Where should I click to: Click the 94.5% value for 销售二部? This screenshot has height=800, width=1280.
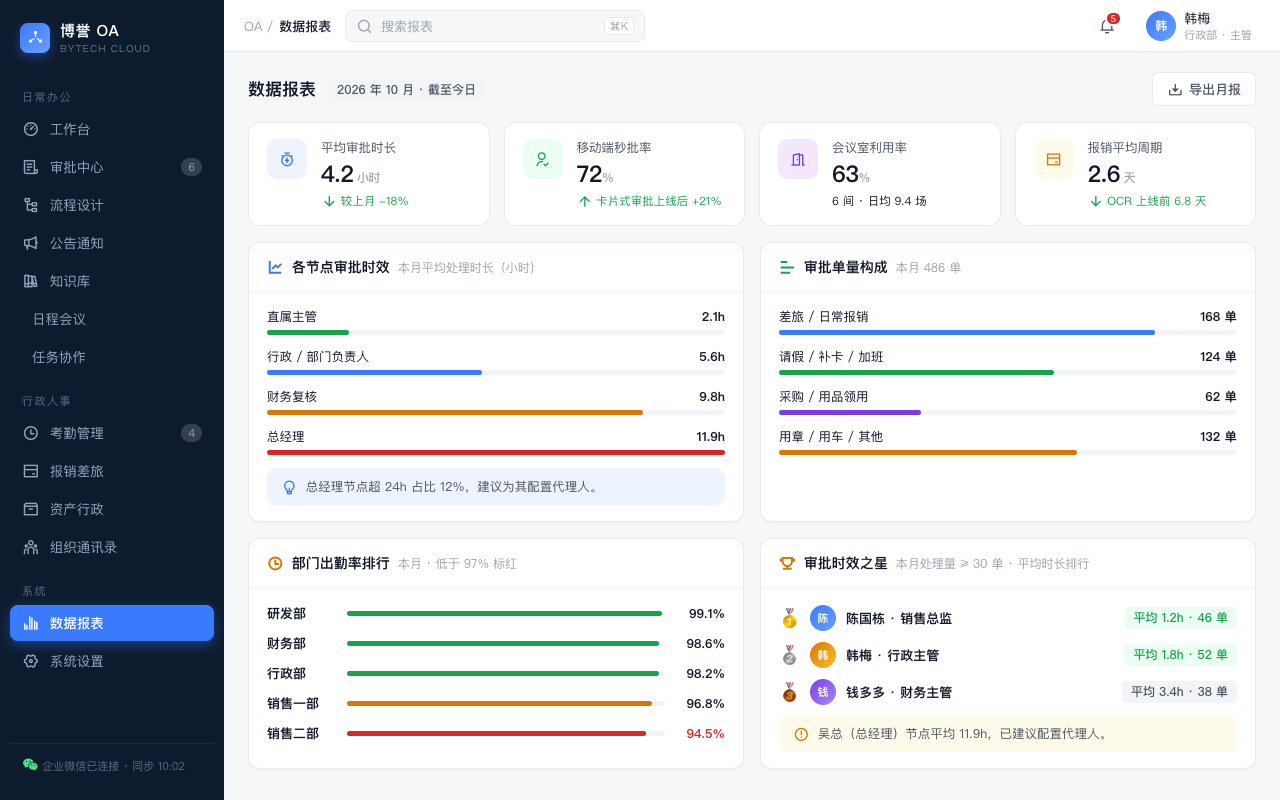(x=705, y=733)
